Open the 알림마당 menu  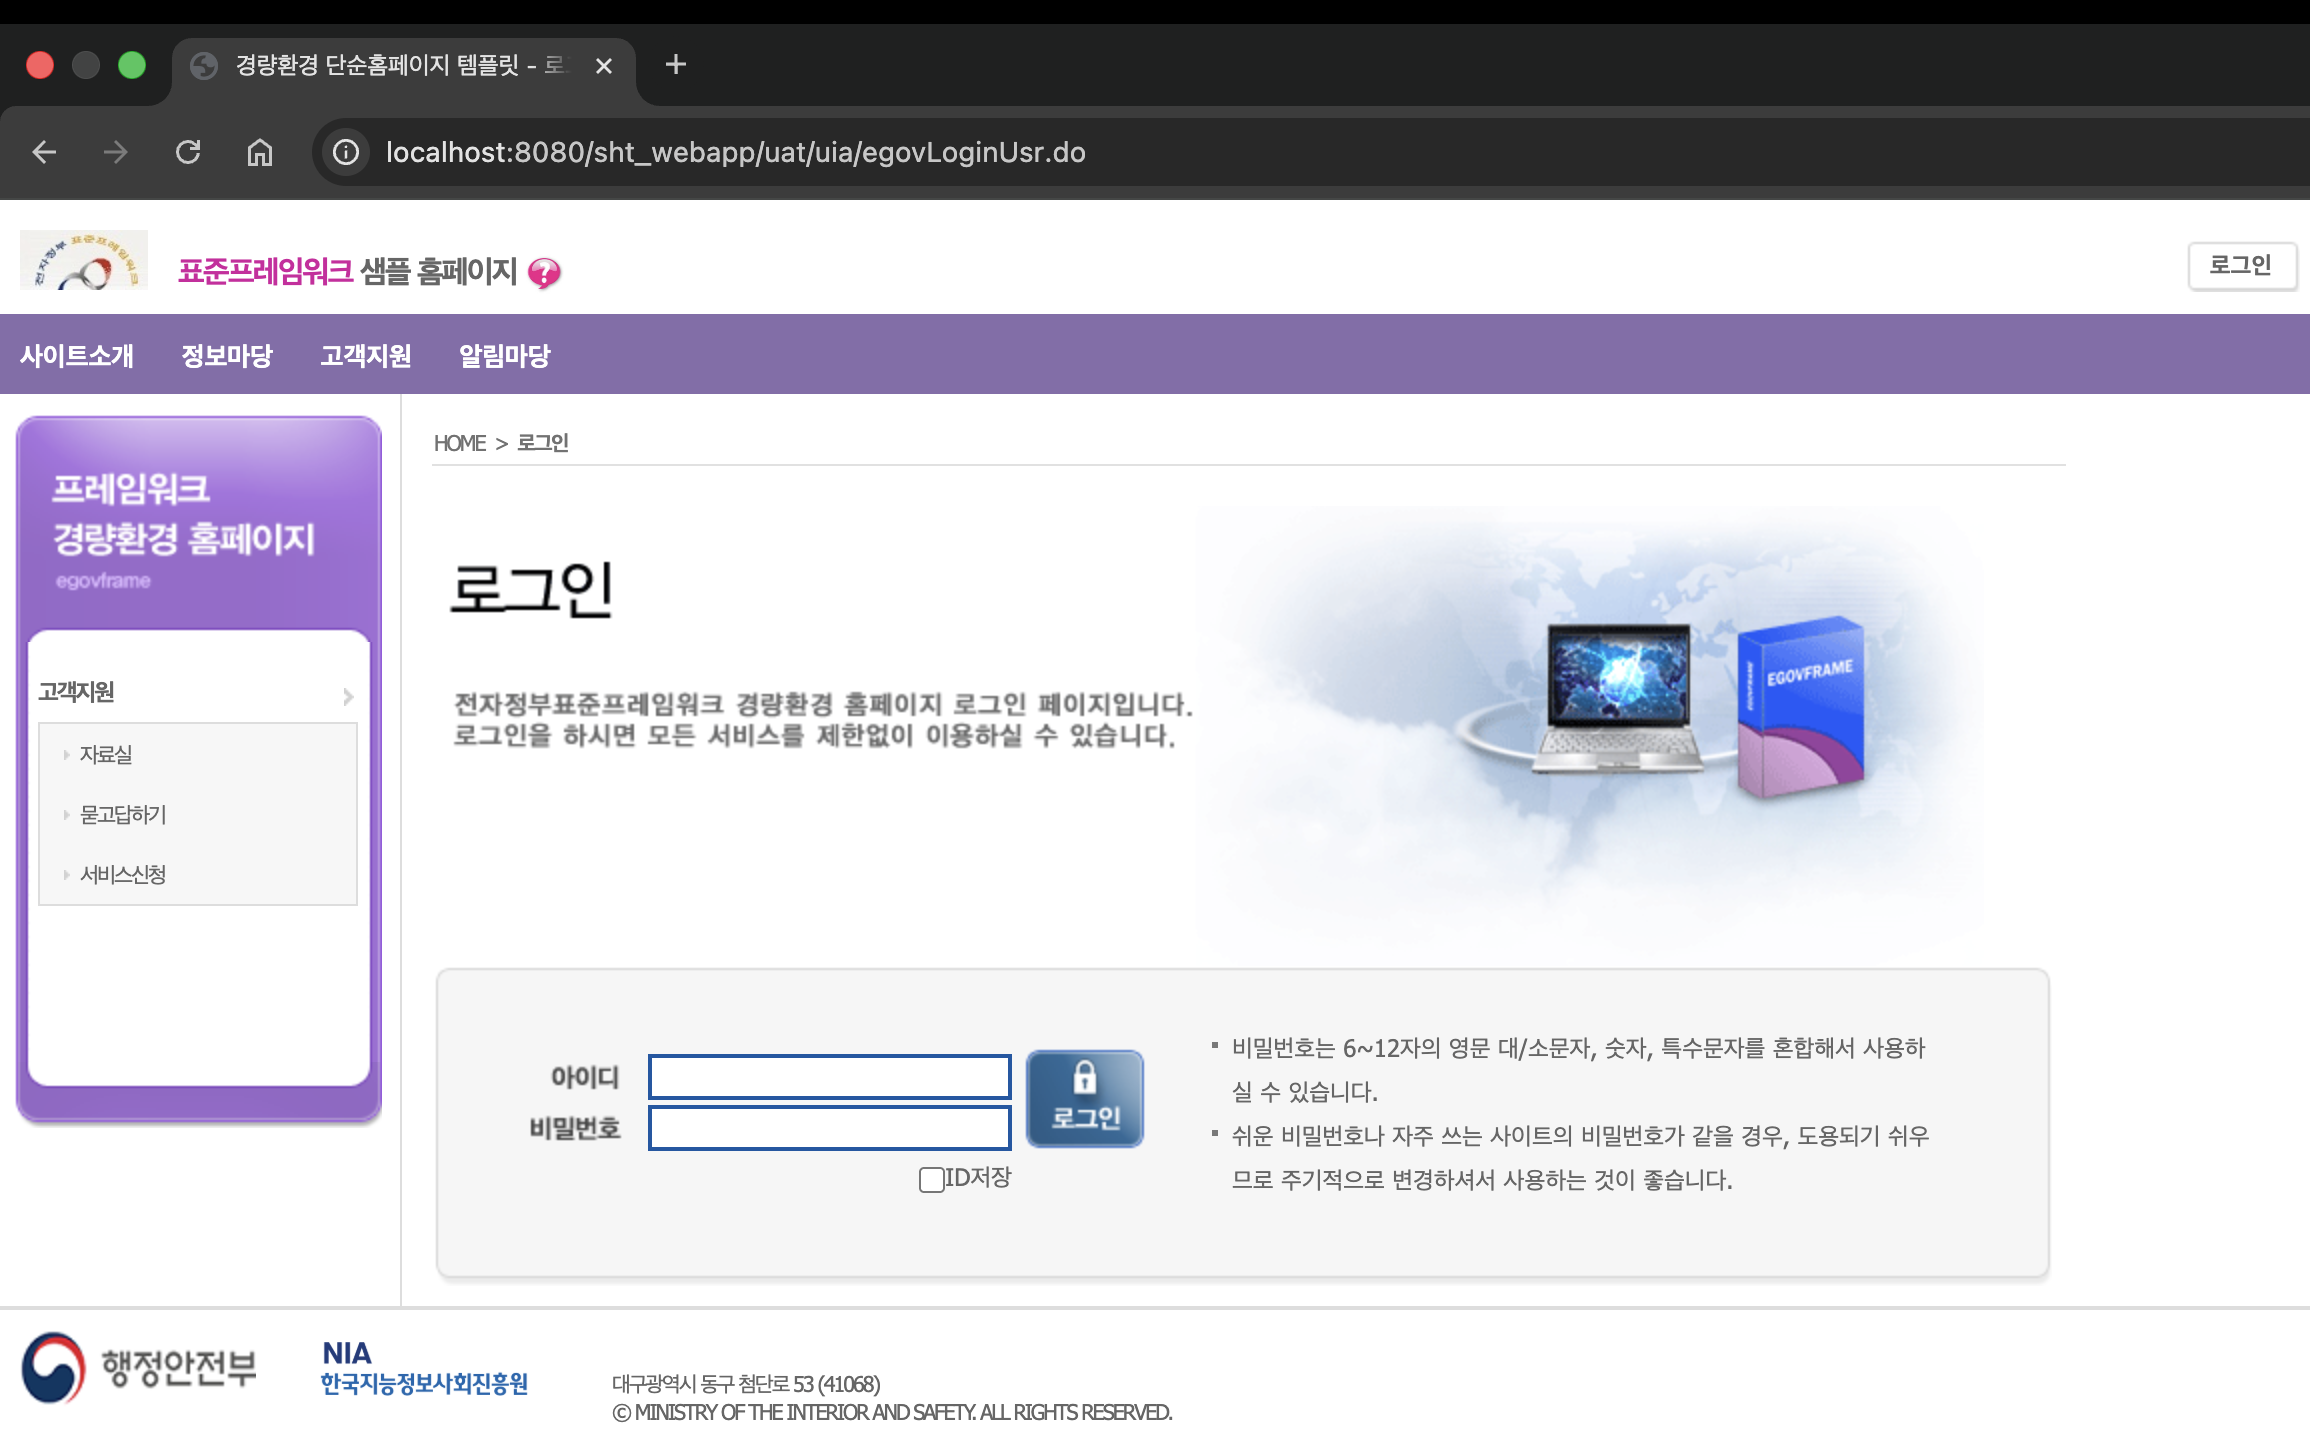tap(505, 355)
